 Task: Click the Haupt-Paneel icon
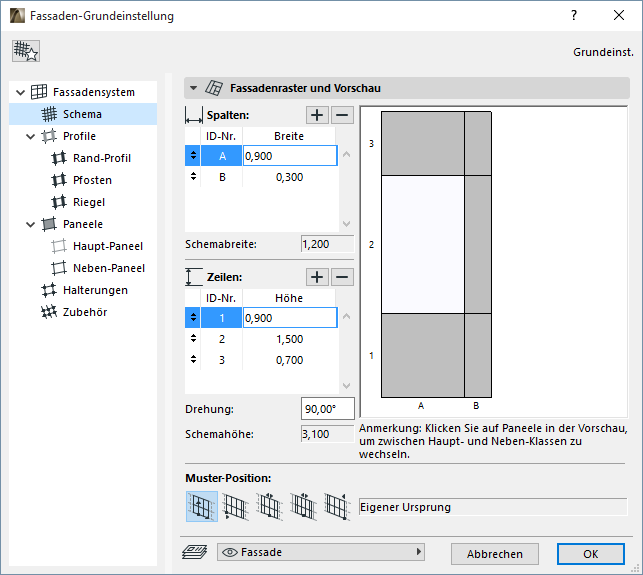[x=59, y=246]
